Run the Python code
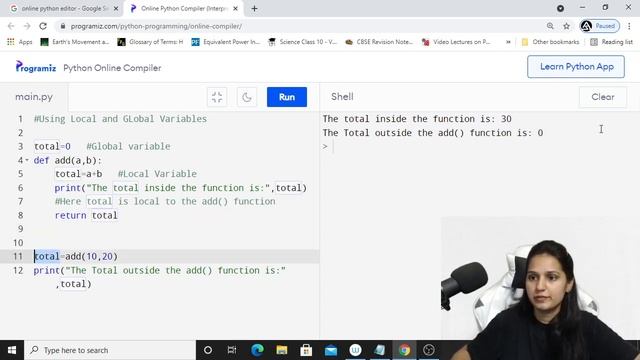This screenshot has width=640, height=360. point(287,97)
